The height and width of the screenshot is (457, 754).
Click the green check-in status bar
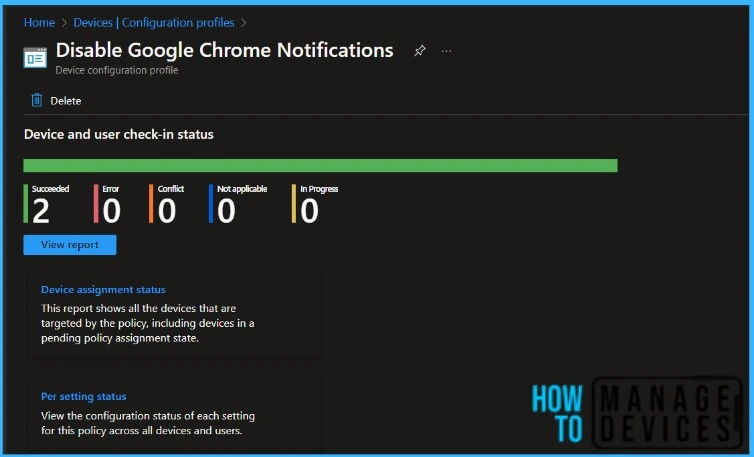pos(320,165)
